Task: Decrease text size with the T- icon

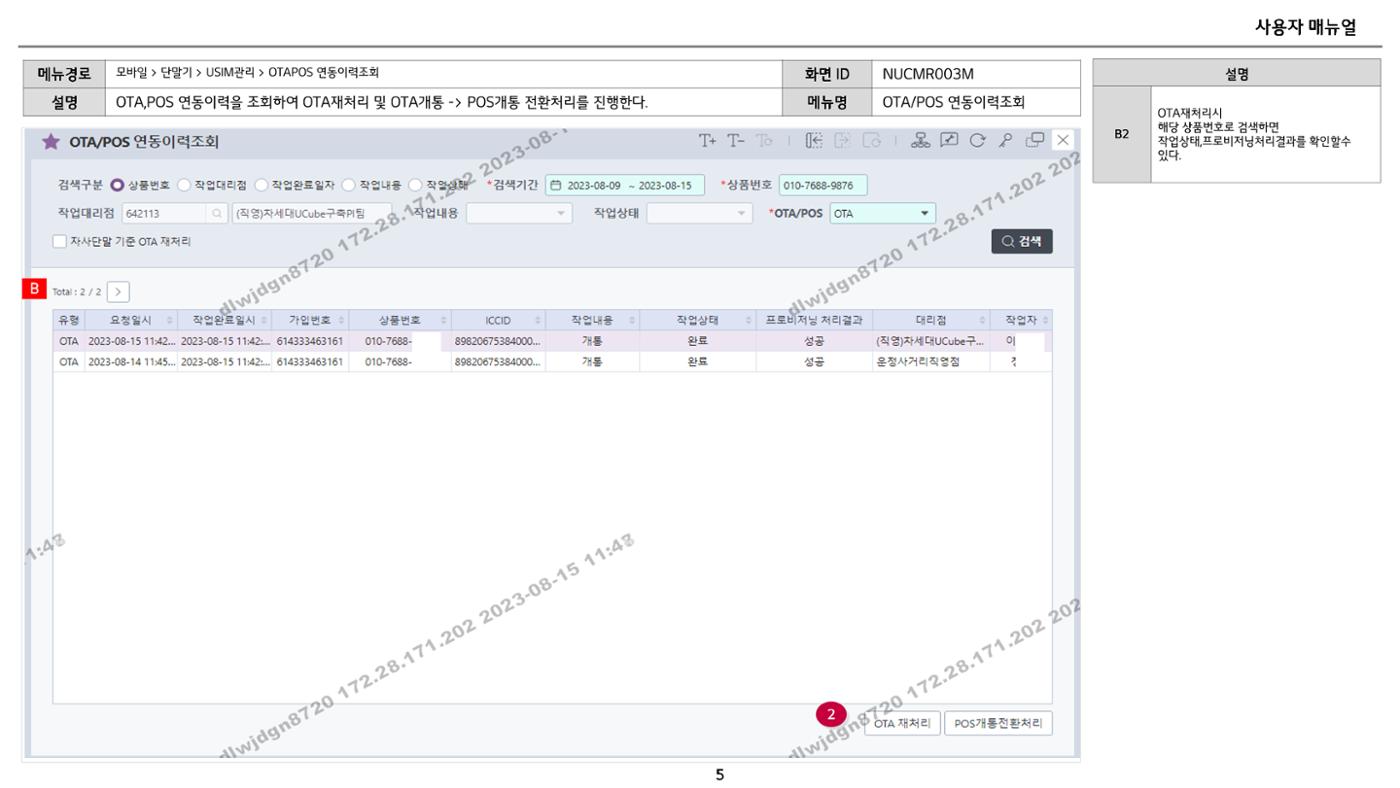Action: [738, 140]
